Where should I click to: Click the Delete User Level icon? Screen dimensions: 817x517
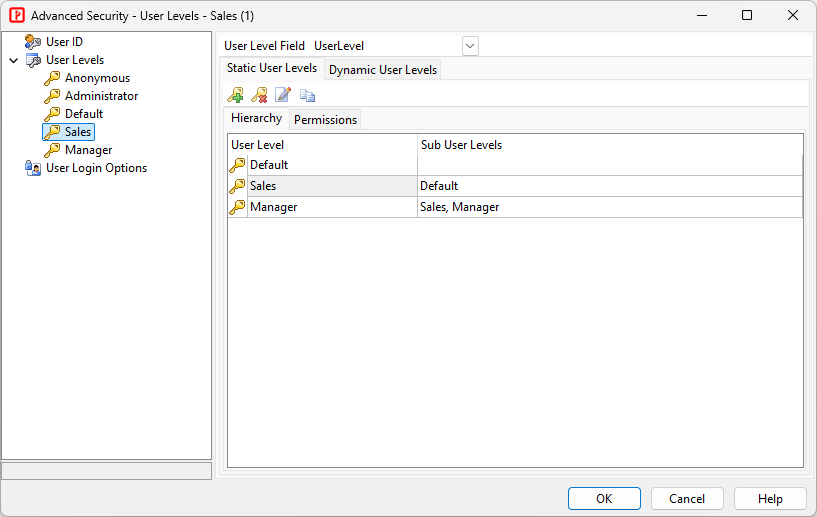click(x=259, y=95)
